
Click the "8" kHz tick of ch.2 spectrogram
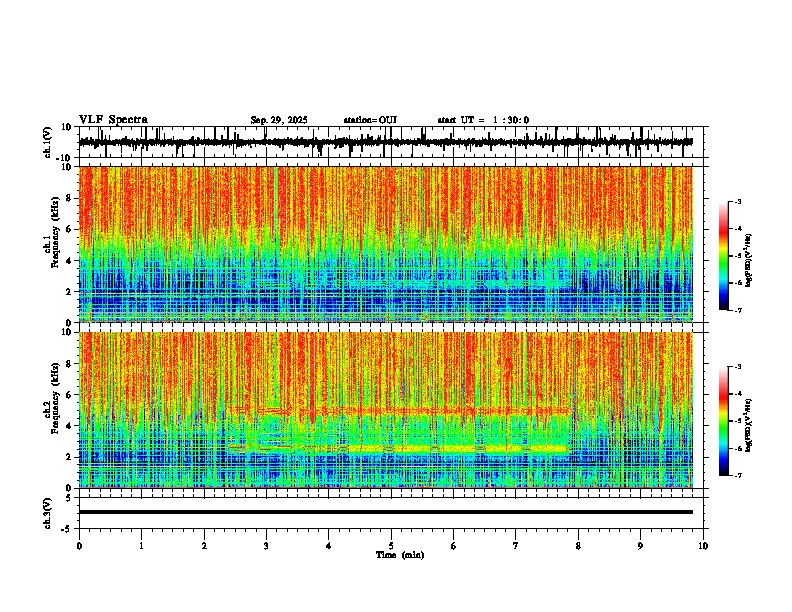(x=69, y=364)
